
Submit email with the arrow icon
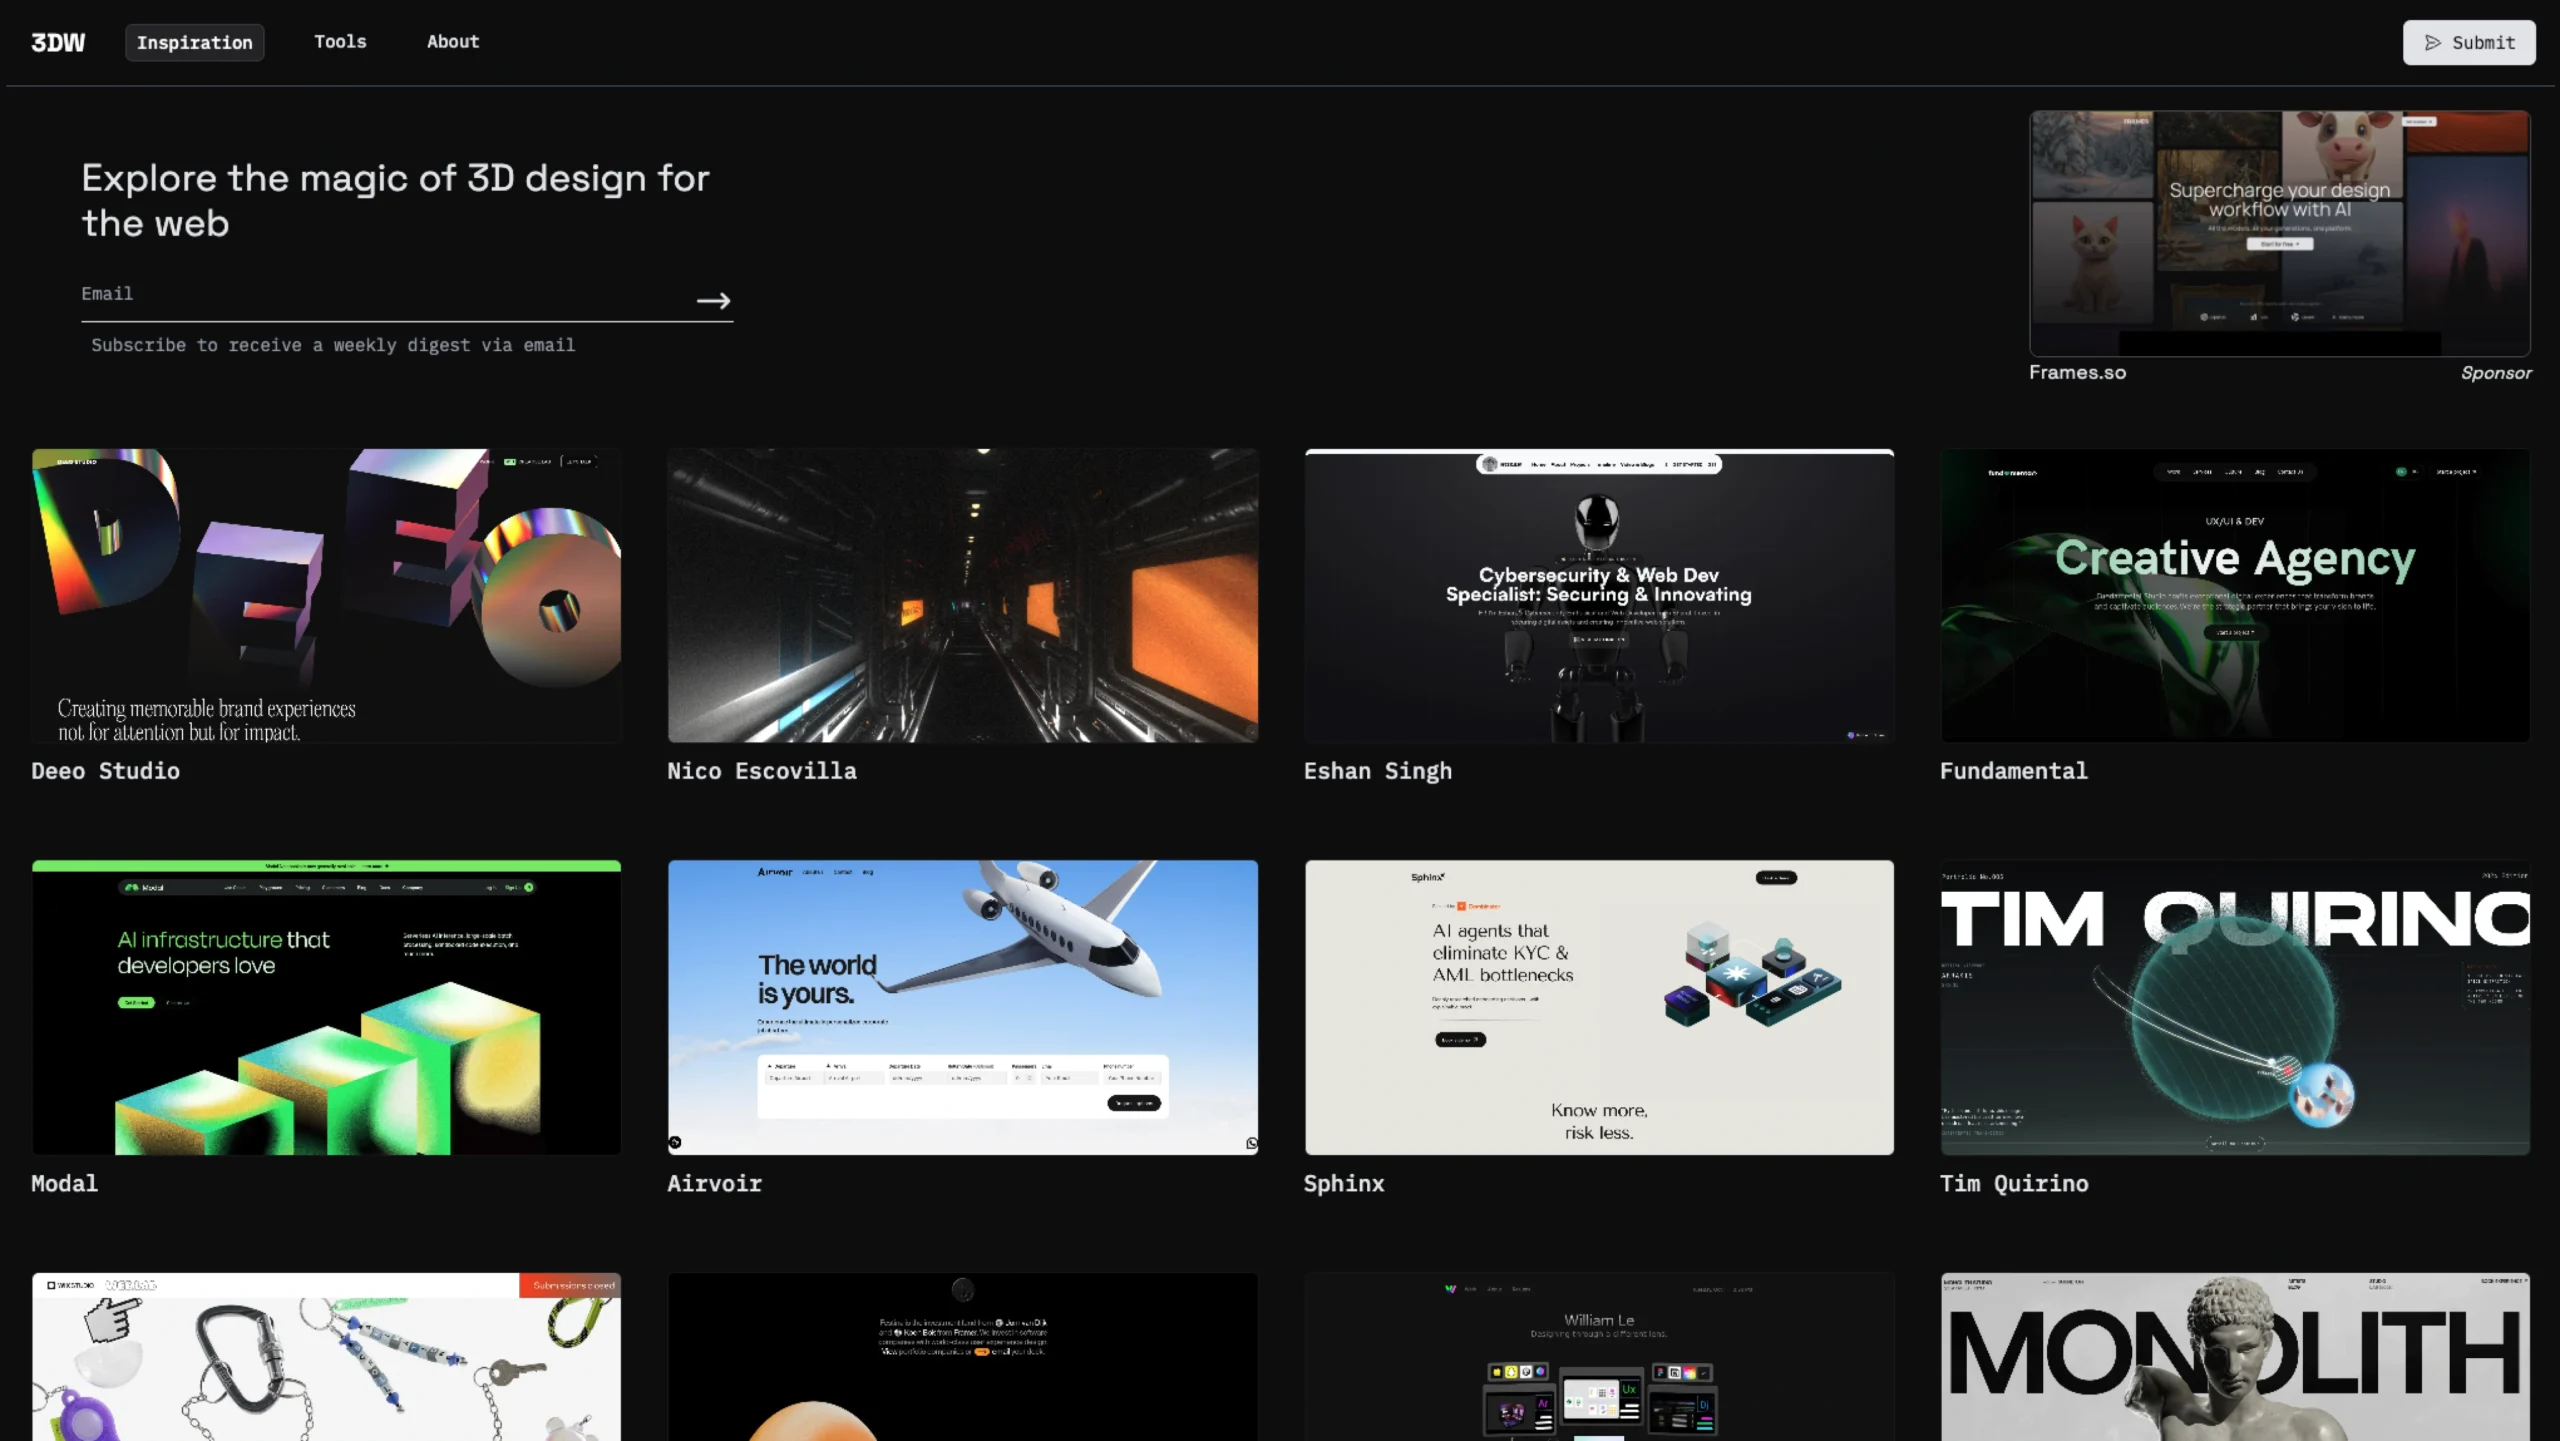point(713,300)
